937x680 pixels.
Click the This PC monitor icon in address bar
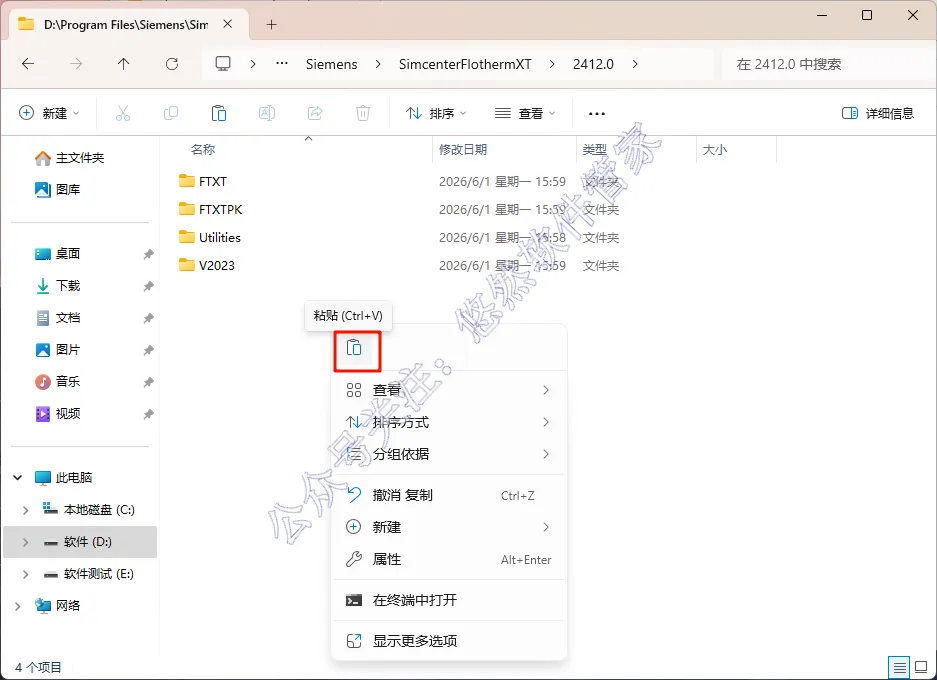[x=223, y=64]
